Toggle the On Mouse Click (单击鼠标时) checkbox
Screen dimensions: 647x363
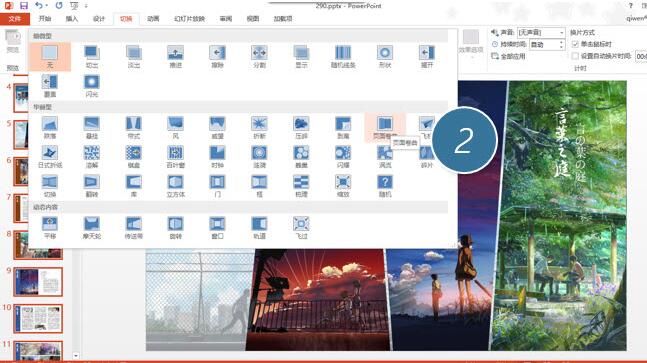[575, 44]
